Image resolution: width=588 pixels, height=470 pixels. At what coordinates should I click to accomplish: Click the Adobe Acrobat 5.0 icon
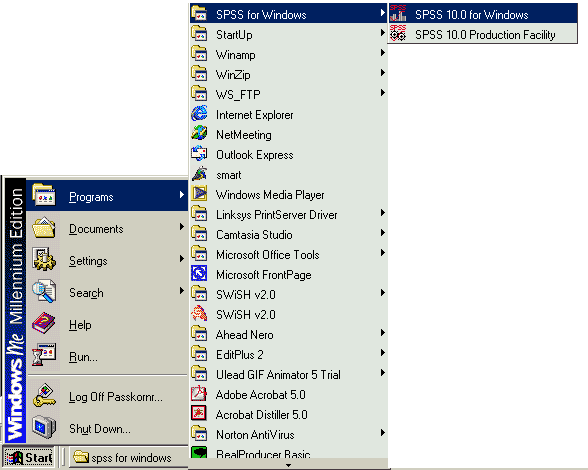[x=199, y=393]
